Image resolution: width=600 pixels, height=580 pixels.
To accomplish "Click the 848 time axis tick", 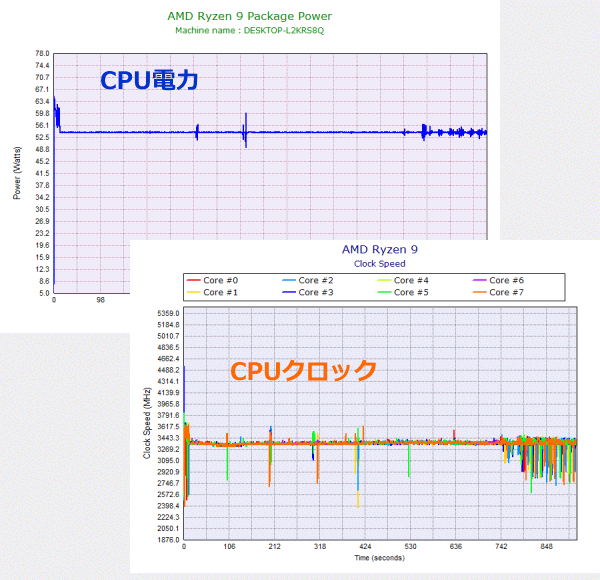I will point(546,546).
